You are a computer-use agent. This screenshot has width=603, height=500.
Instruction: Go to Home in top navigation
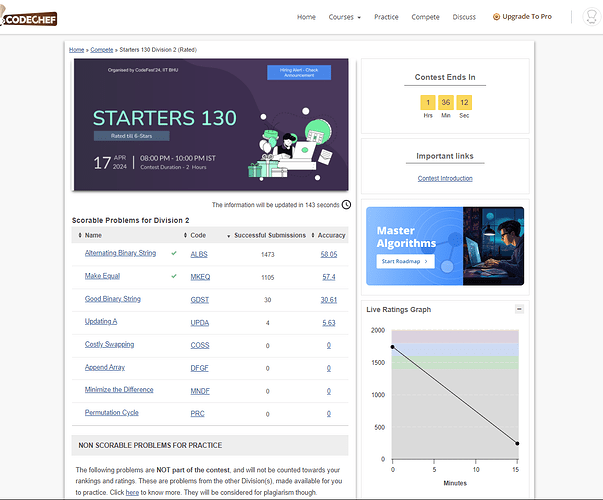[x=306, y=17]
